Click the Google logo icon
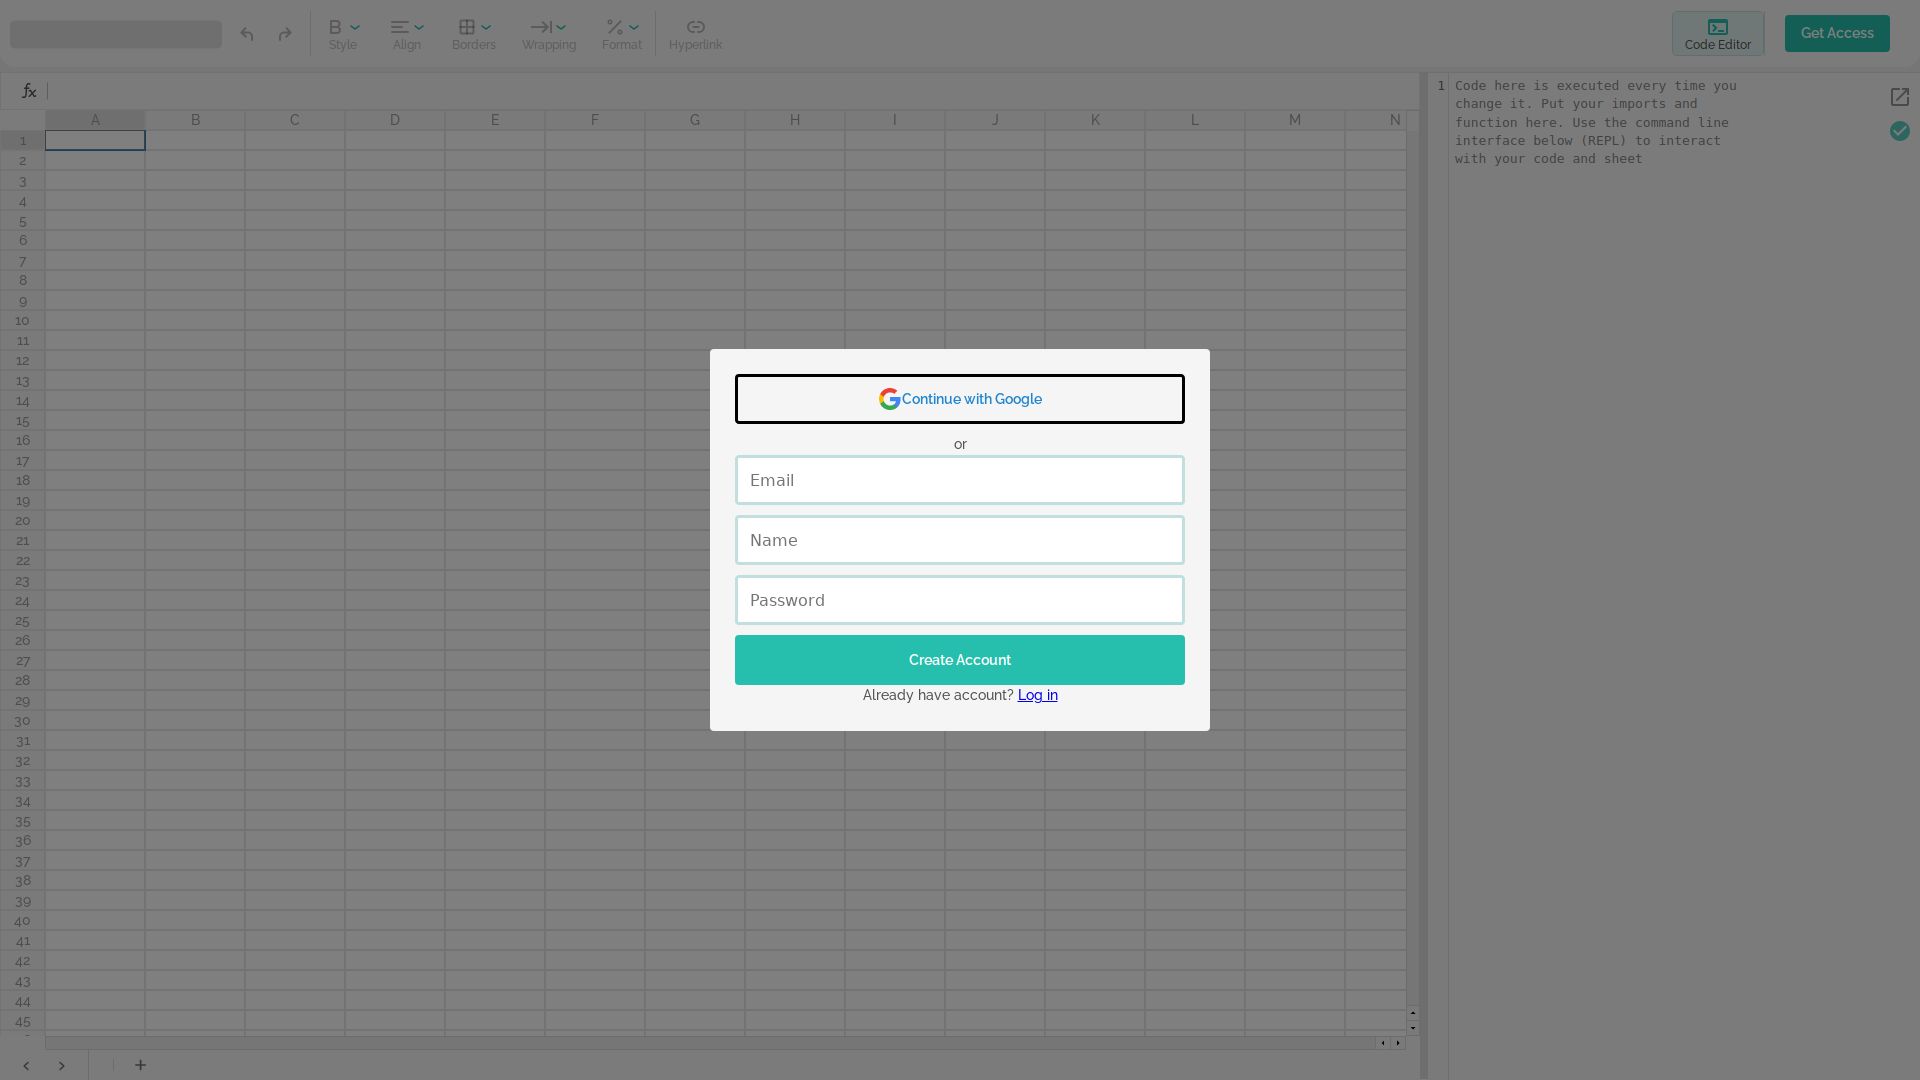Viewport: 1920px width, 1080px height. pyautogui.click(x=889, y=399)
